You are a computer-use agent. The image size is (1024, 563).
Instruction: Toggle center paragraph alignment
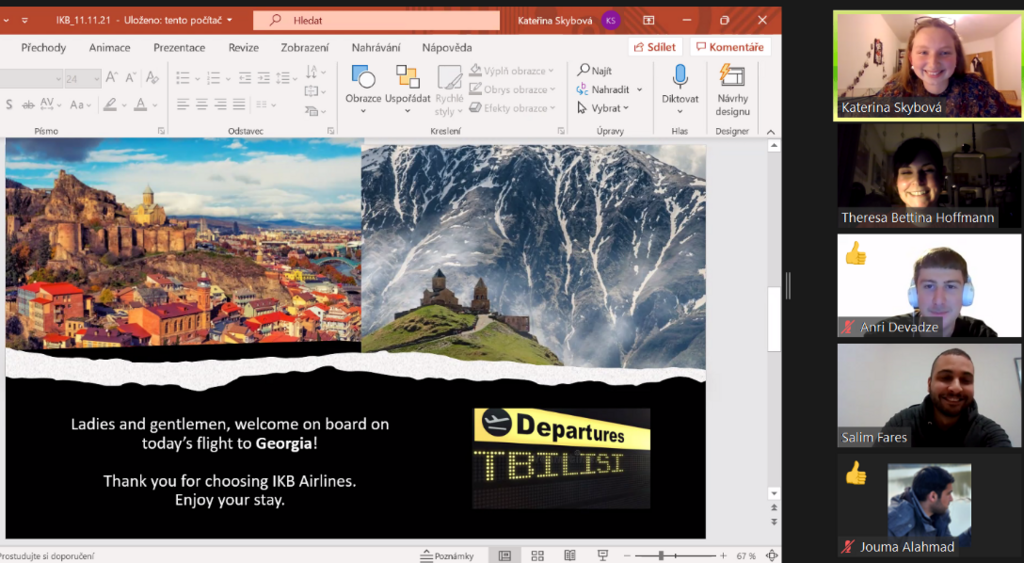pos(202,105)
